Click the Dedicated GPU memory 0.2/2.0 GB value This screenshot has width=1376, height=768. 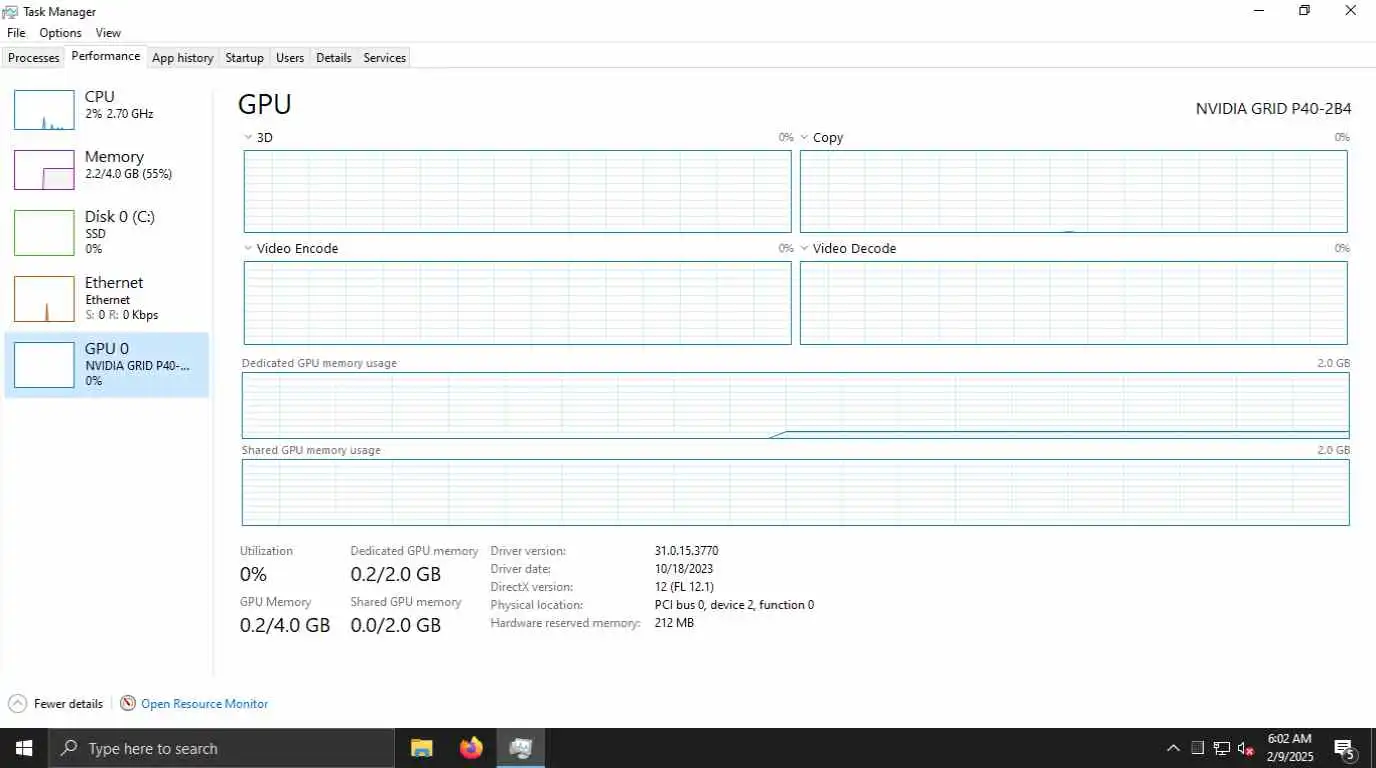click(x=395, y=574)
